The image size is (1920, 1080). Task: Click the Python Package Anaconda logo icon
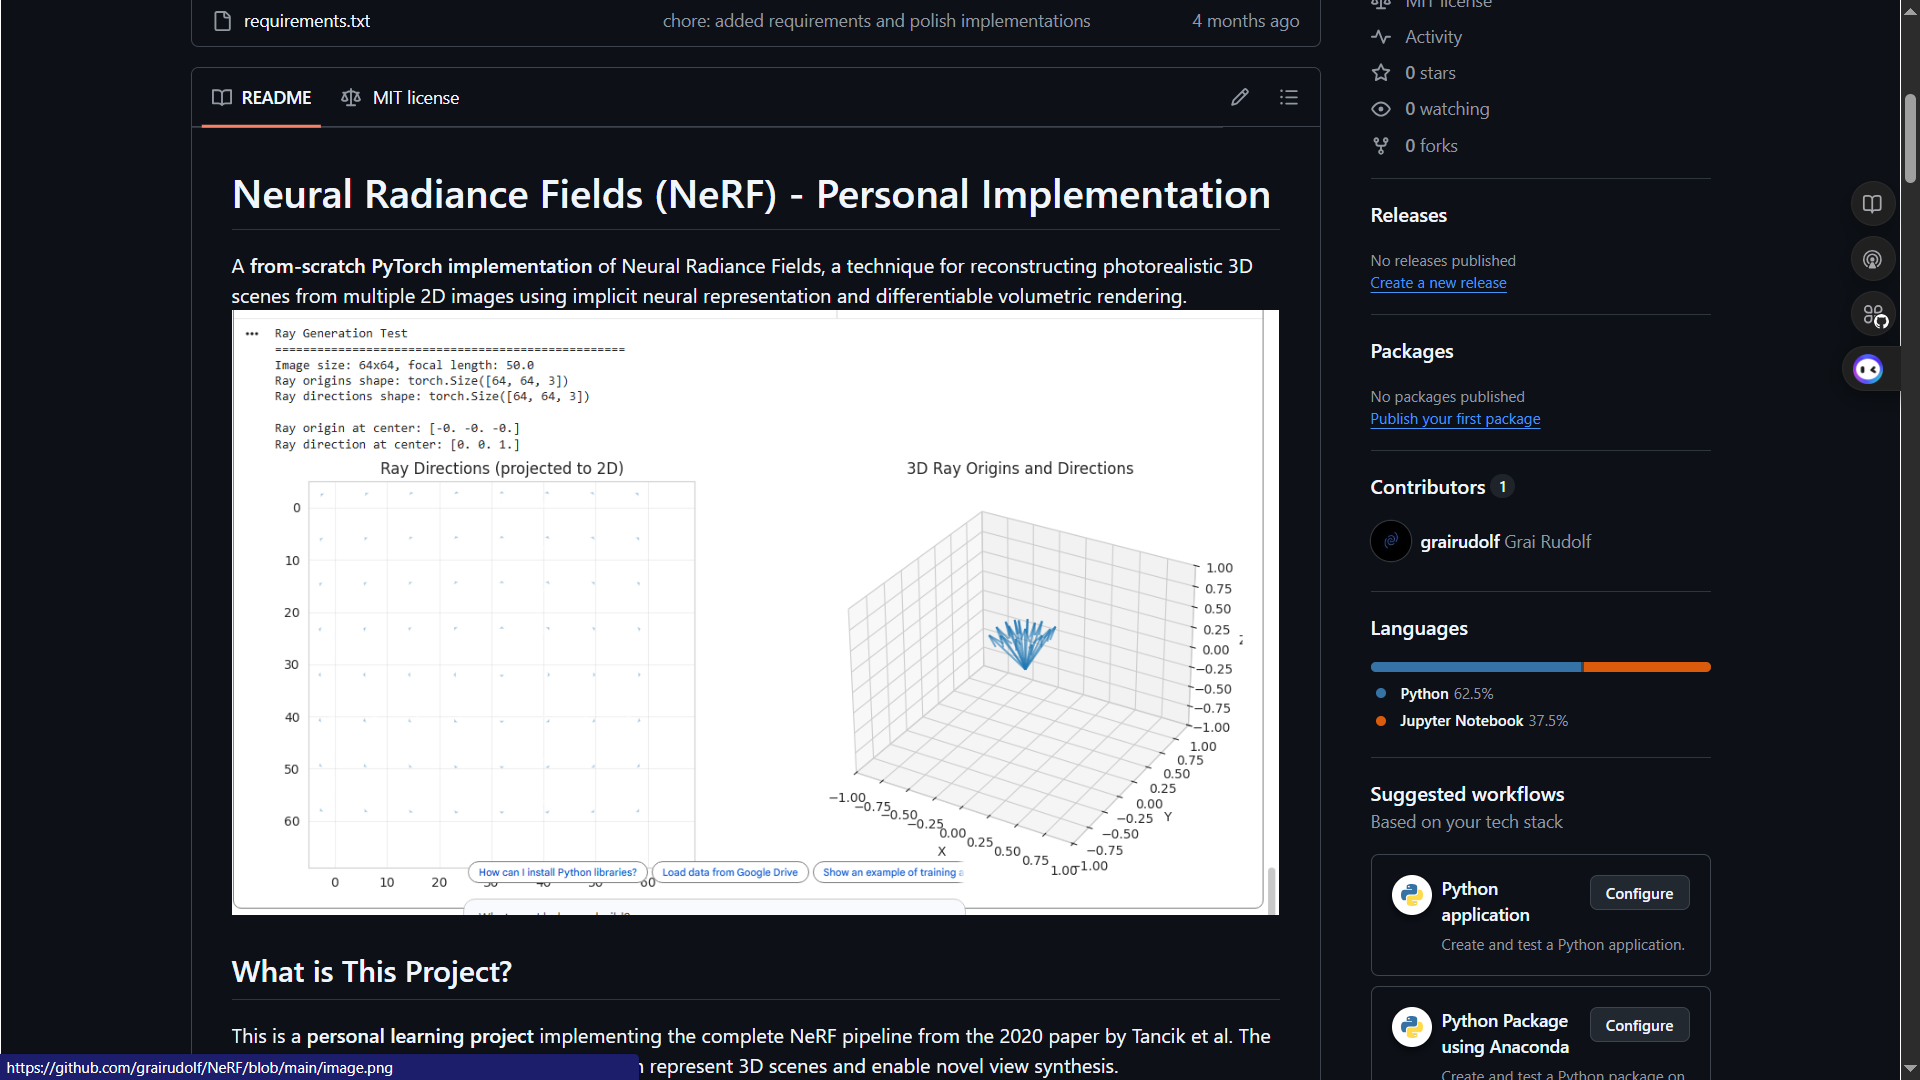(1412, 1027)
